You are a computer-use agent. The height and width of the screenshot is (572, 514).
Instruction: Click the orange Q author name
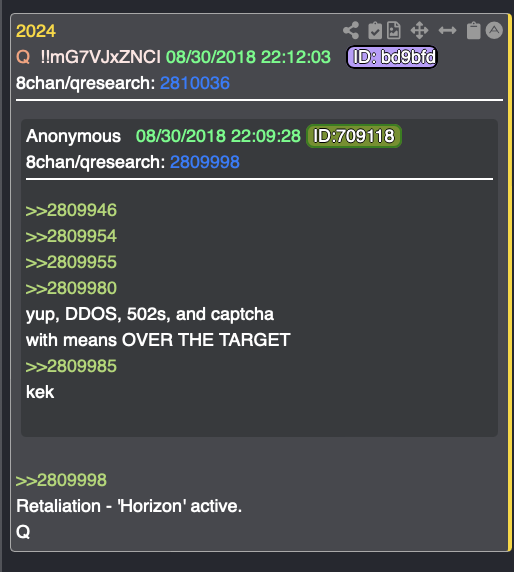pos(23,57)
